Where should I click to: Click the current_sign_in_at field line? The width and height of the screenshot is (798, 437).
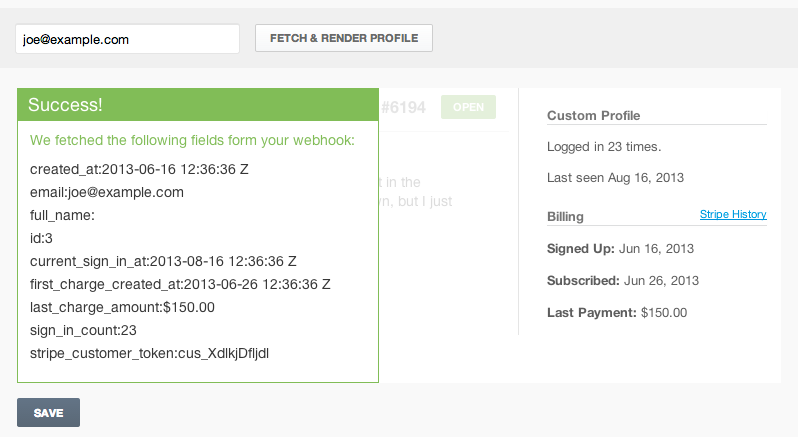(x=163, y=261)
